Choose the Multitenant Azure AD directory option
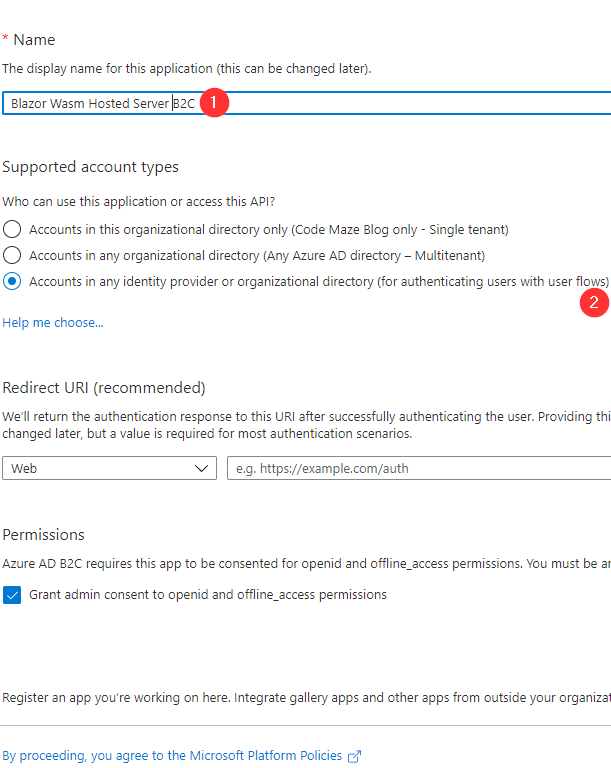The image size is (611, 768). click(x=12, y=255)
